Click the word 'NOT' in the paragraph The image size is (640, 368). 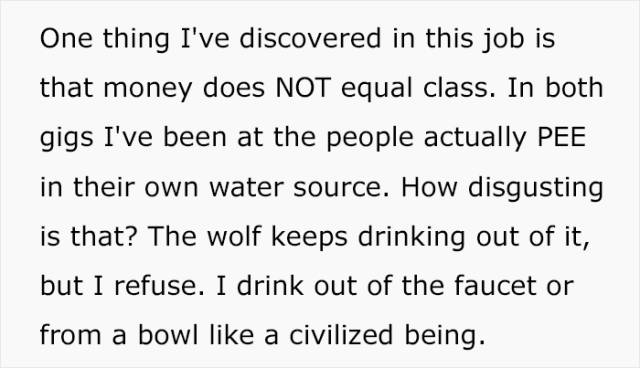302,88
